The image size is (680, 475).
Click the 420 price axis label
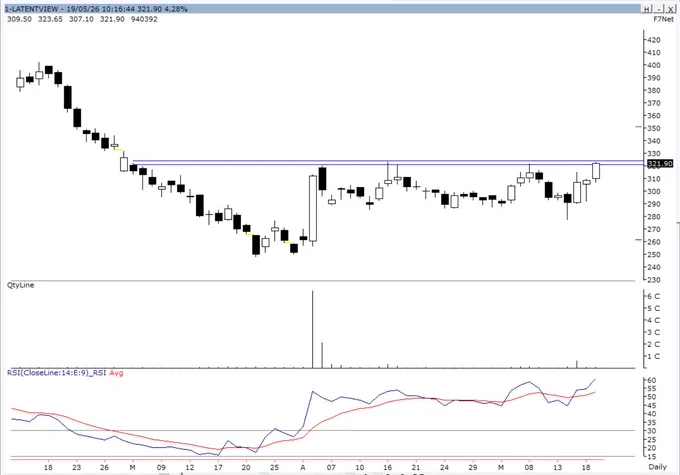tap(654, 40)
